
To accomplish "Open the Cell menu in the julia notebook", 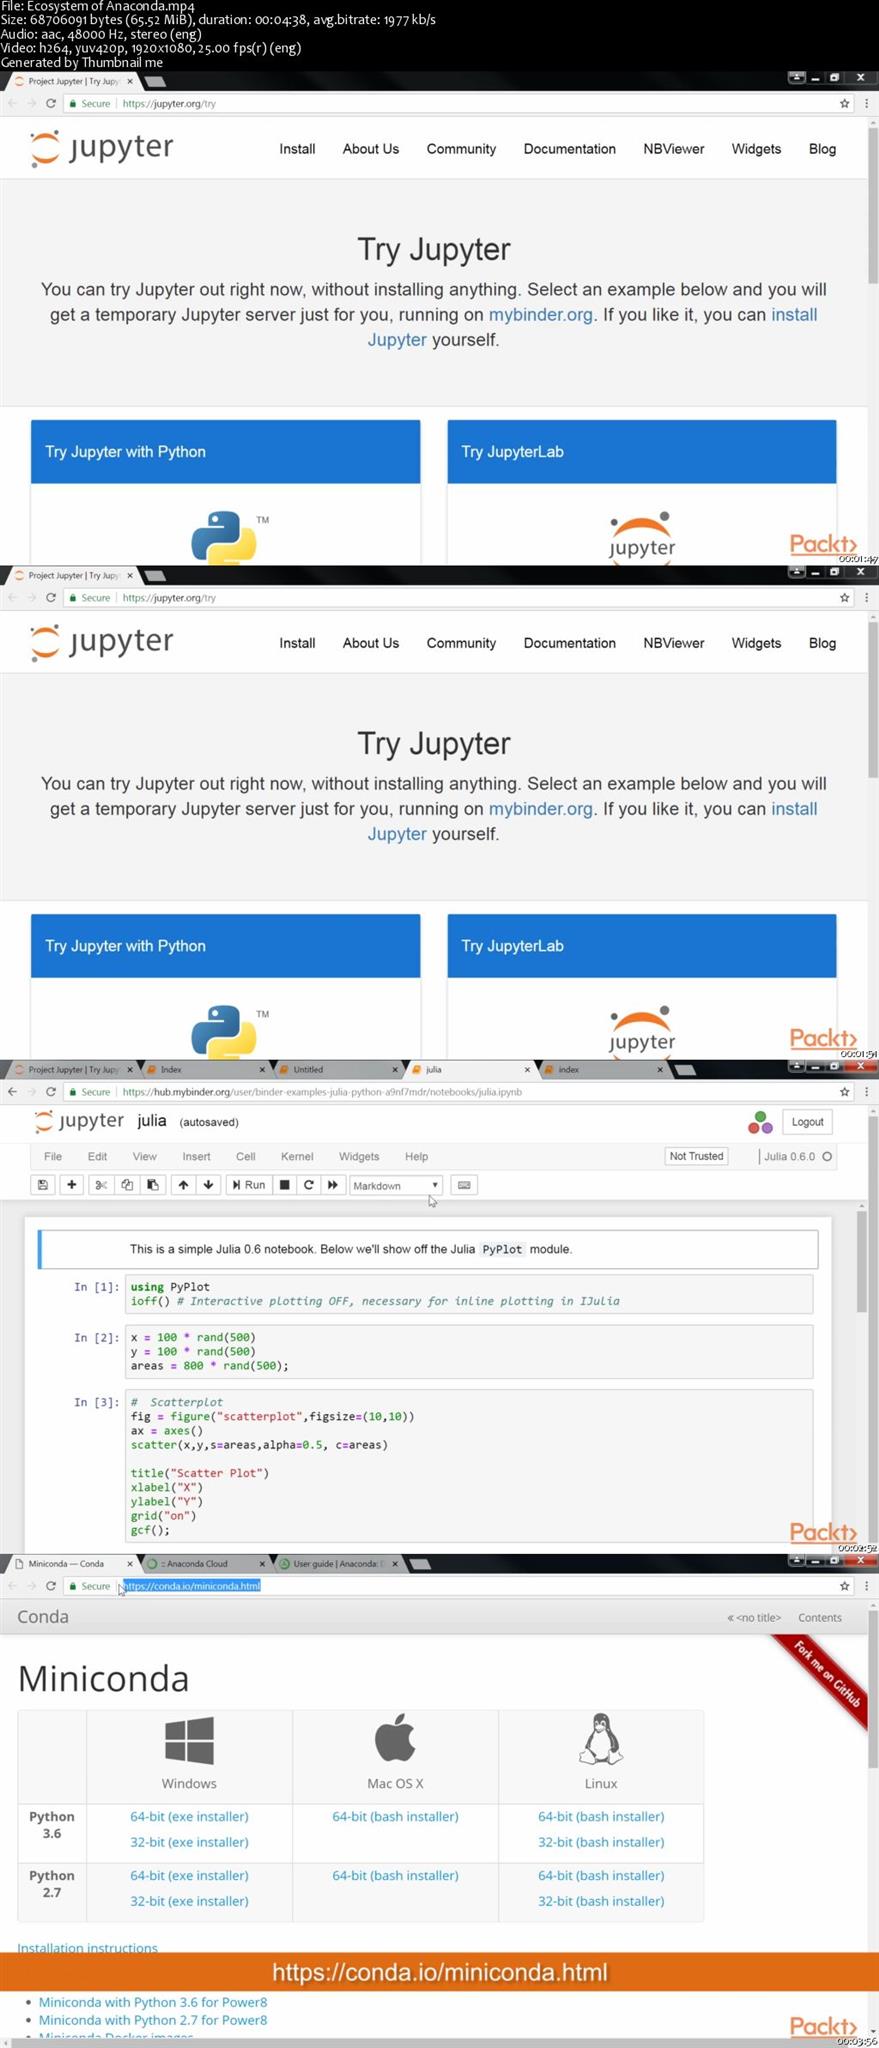I will [x=246, y=1156].
